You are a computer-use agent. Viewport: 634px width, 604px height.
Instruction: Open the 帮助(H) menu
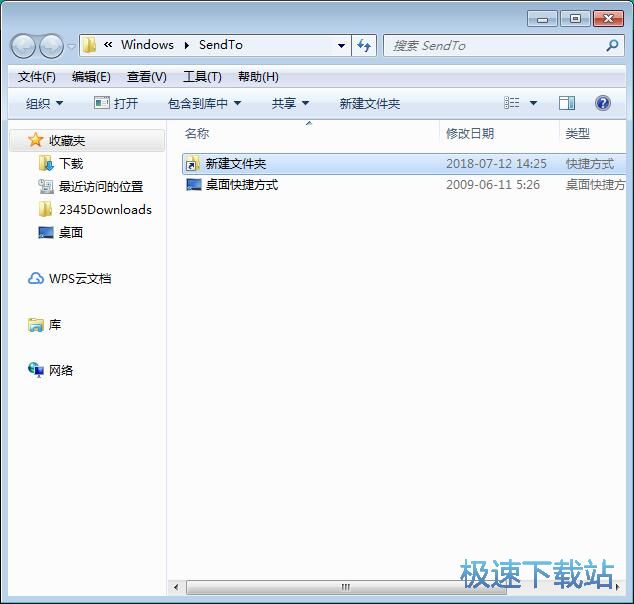pos(258,77)
